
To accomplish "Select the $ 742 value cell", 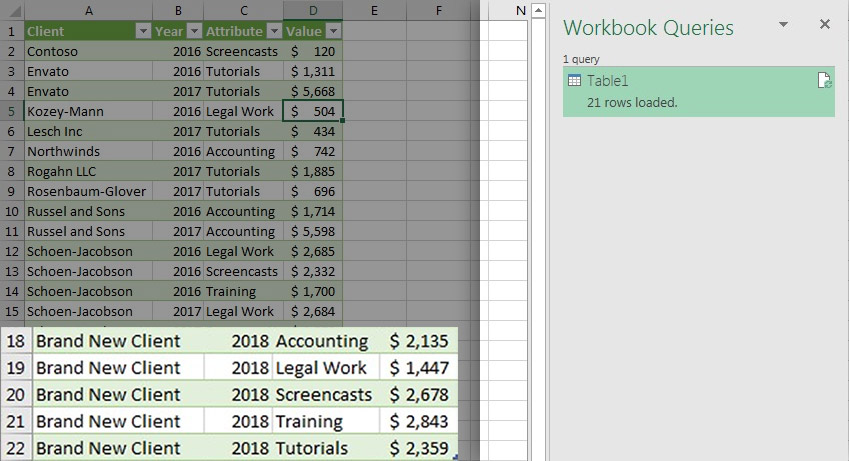I will tap(312, 152).
